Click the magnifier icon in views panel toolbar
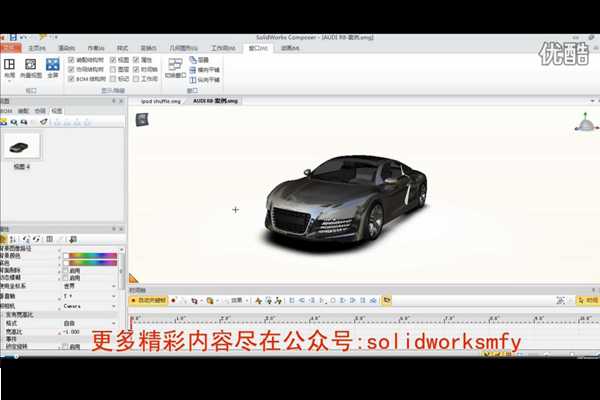Image resolution: width=600 pixels, height=400 pixels. [x=14, y=122]
